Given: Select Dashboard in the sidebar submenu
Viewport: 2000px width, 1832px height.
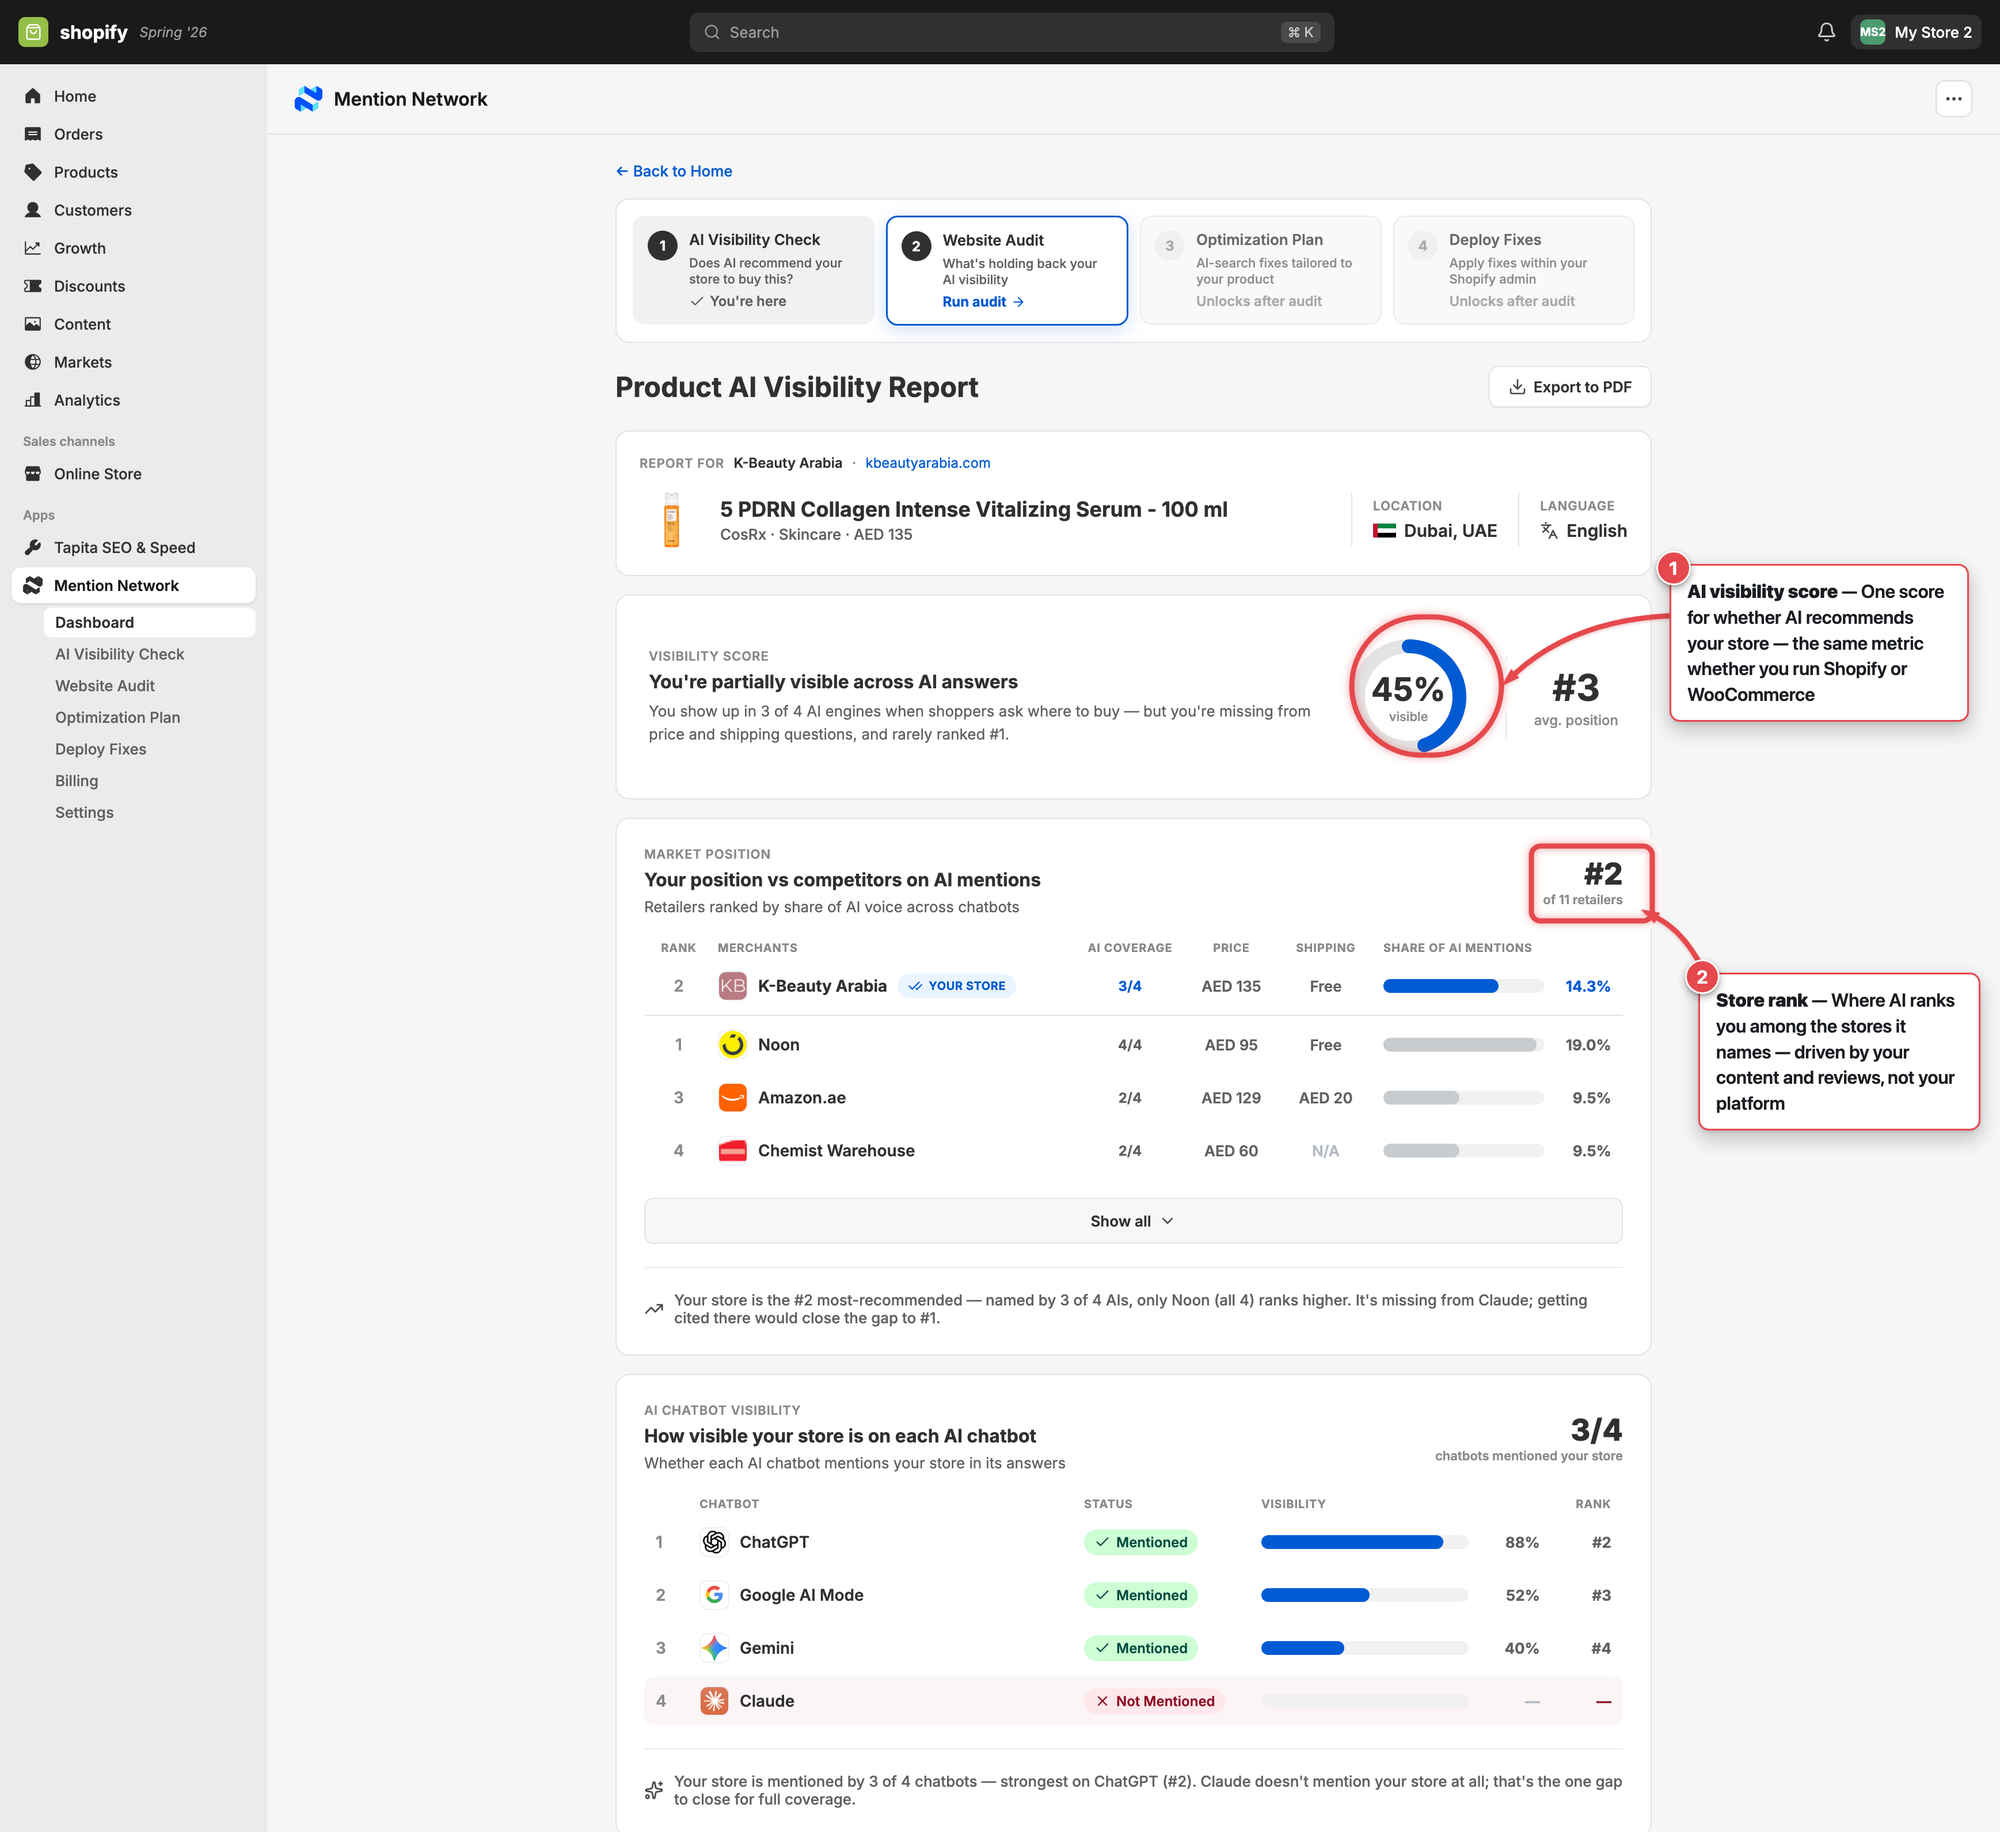Looking at the screenshot, I should (x=149, y=622).
